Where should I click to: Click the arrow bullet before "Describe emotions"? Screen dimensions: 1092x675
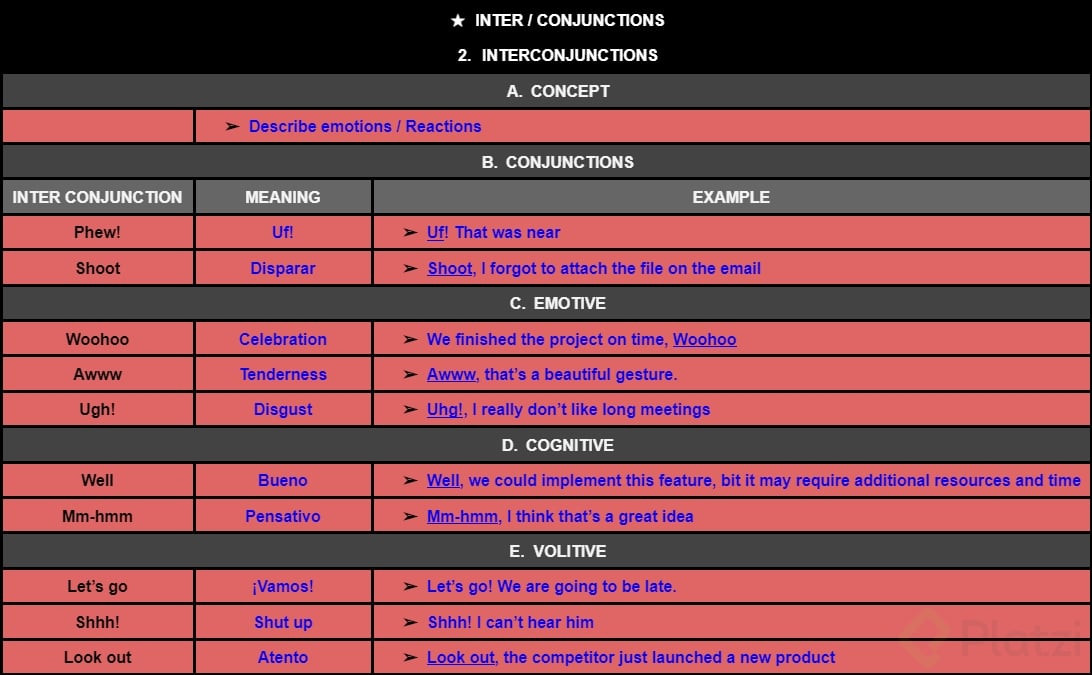tap(232, 126)
